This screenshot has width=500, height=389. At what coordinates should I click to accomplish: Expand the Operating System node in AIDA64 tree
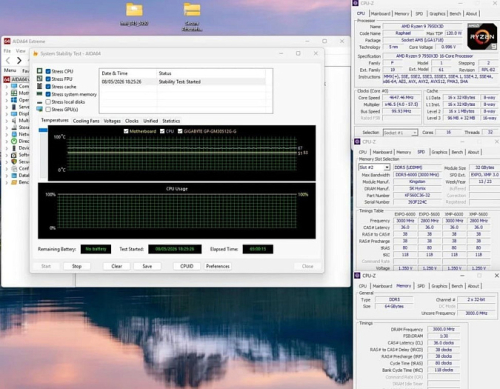pyautogui.click(x=7, y=100)
